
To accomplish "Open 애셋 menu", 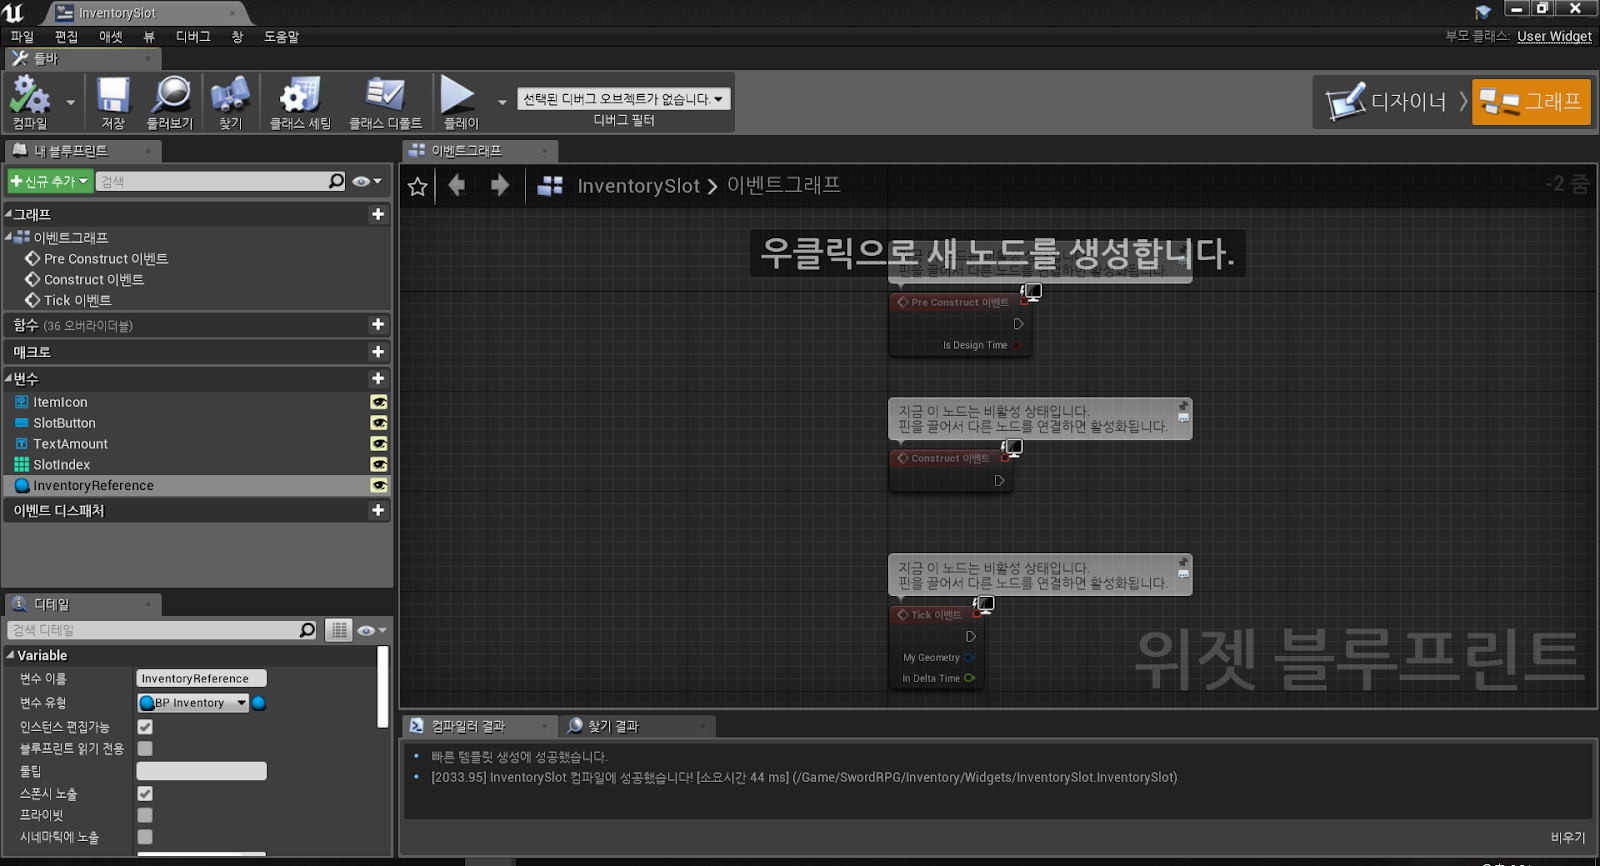I will 111,37.
